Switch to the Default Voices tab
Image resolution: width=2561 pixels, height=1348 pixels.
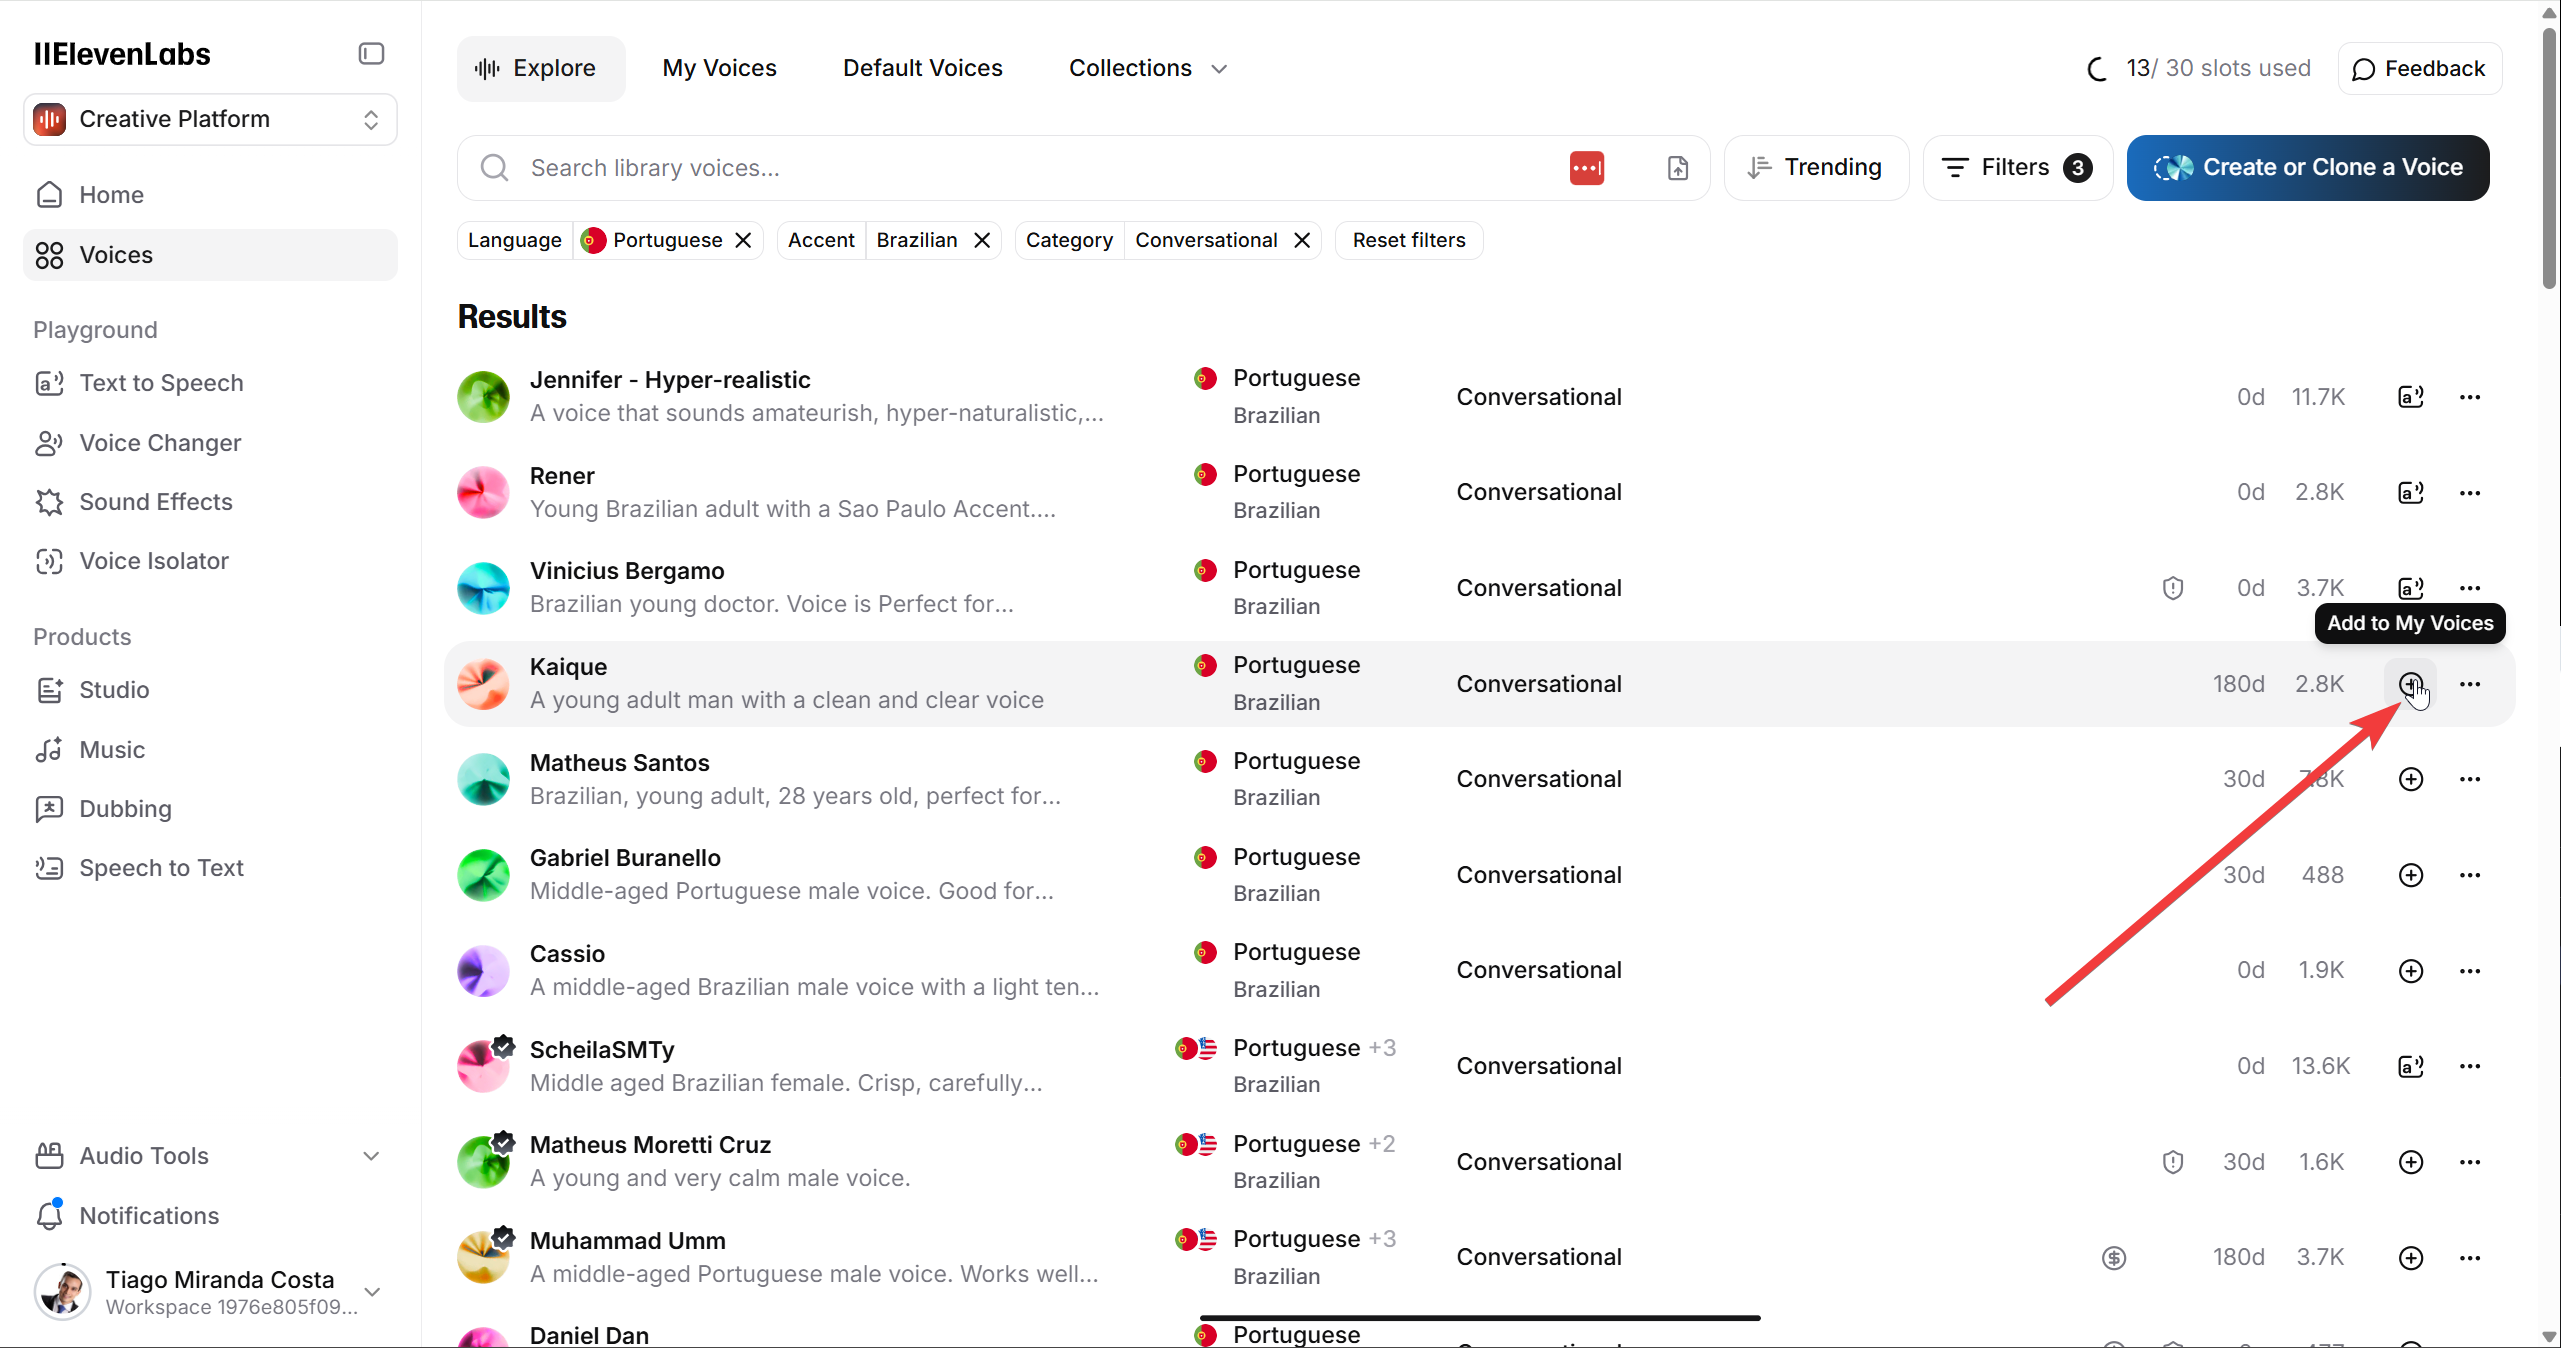[x=922, y=68]
